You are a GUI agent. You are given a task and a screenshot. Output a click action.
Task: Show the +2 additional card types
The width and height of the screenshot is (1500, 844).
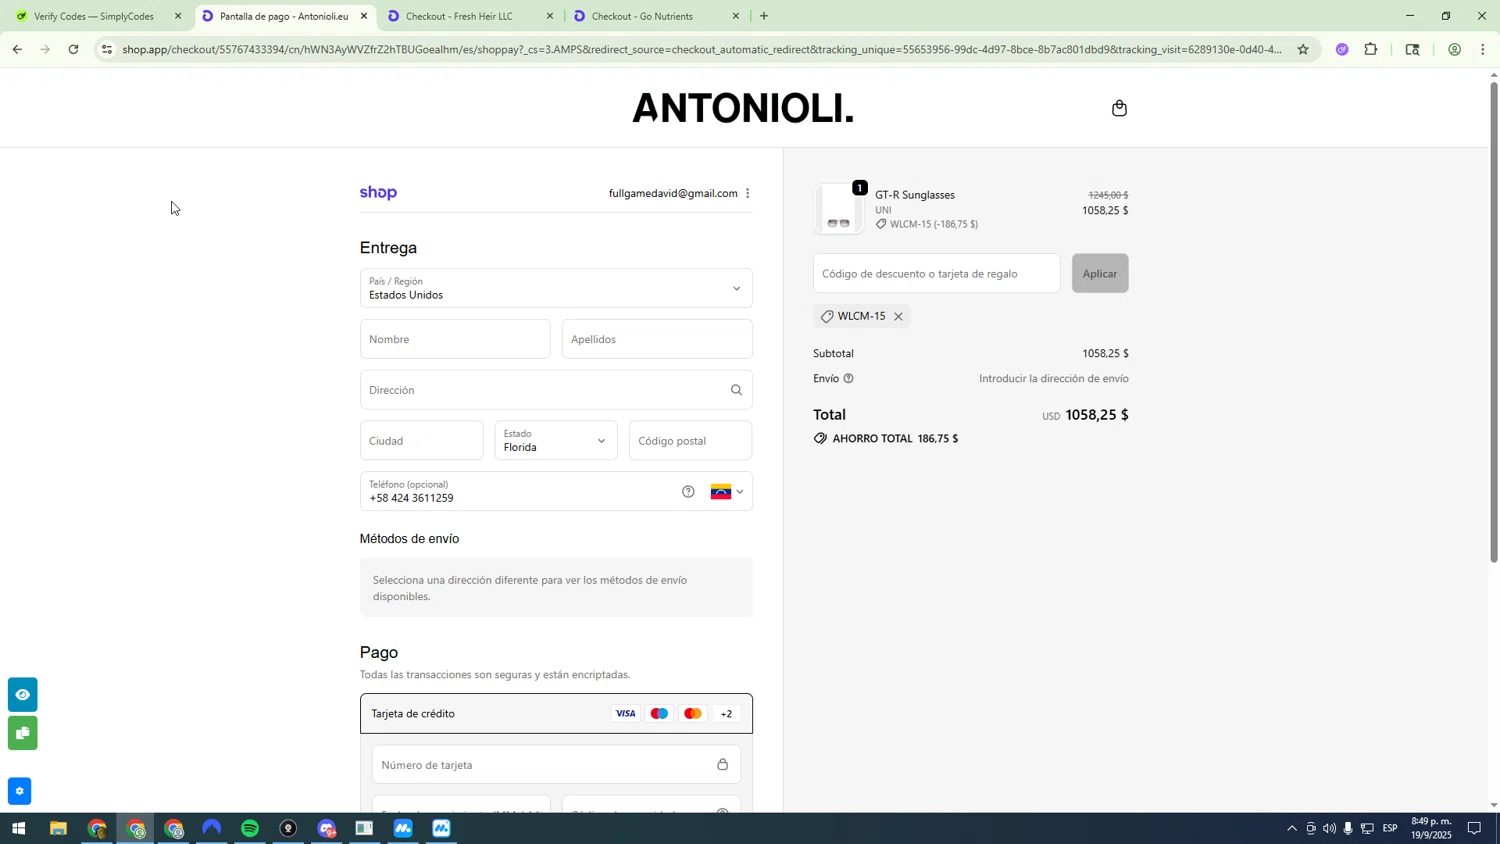(x=726, y=714)
